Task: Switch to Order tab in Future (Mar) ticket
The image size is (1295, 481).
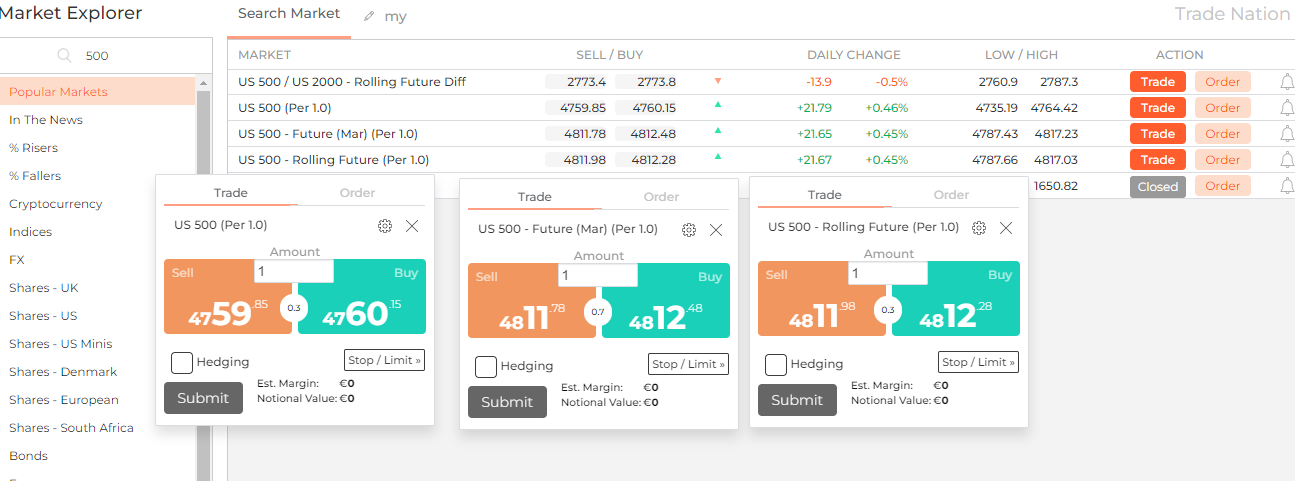Action: (661, 197)
